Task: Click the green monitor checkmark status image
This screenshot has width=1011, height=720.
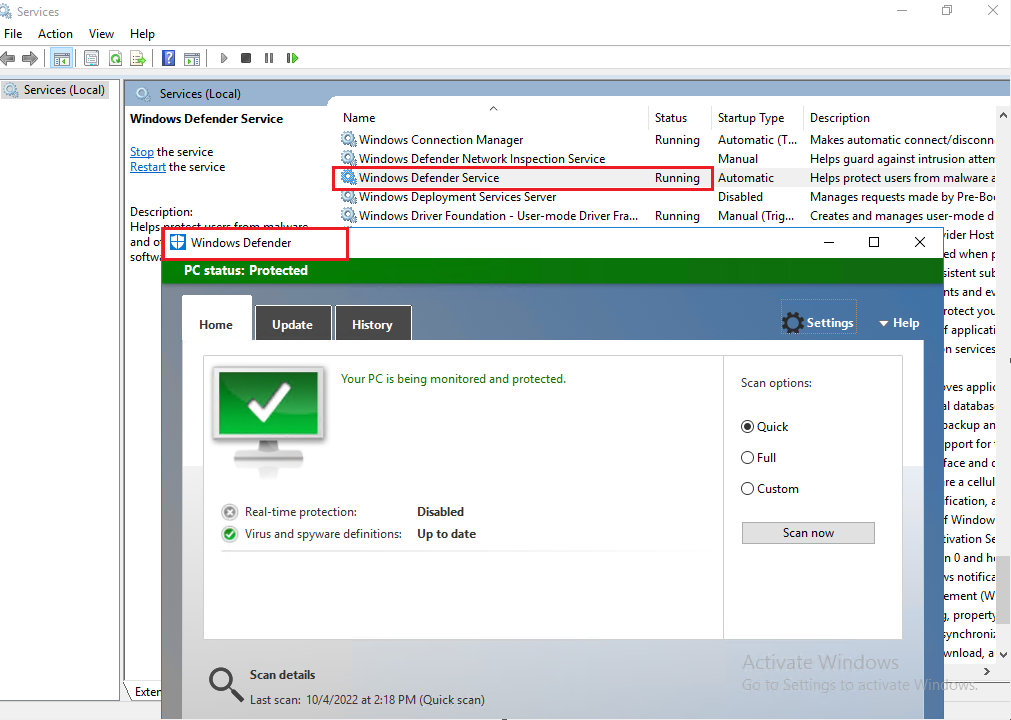Action: coord(268,421)
